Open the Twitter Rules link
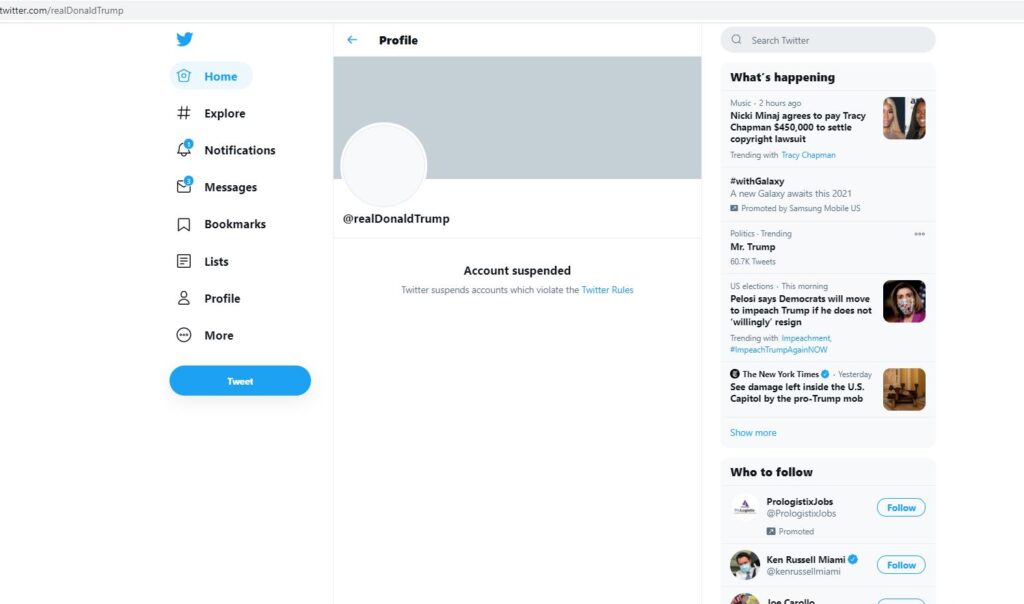This screenshot has width=1024, height=604. 607,290
